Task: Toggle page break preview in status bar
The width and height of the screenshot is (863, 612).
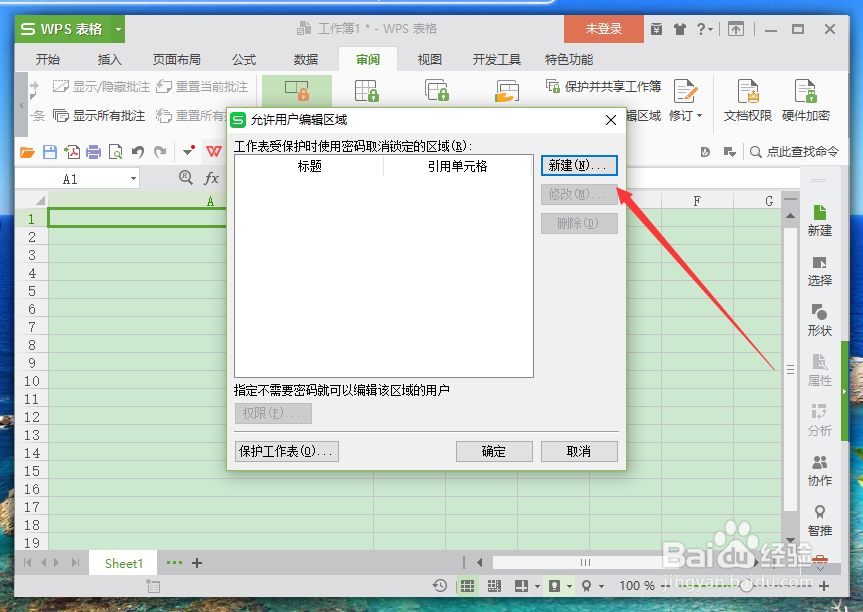Action: click(493, 585)
